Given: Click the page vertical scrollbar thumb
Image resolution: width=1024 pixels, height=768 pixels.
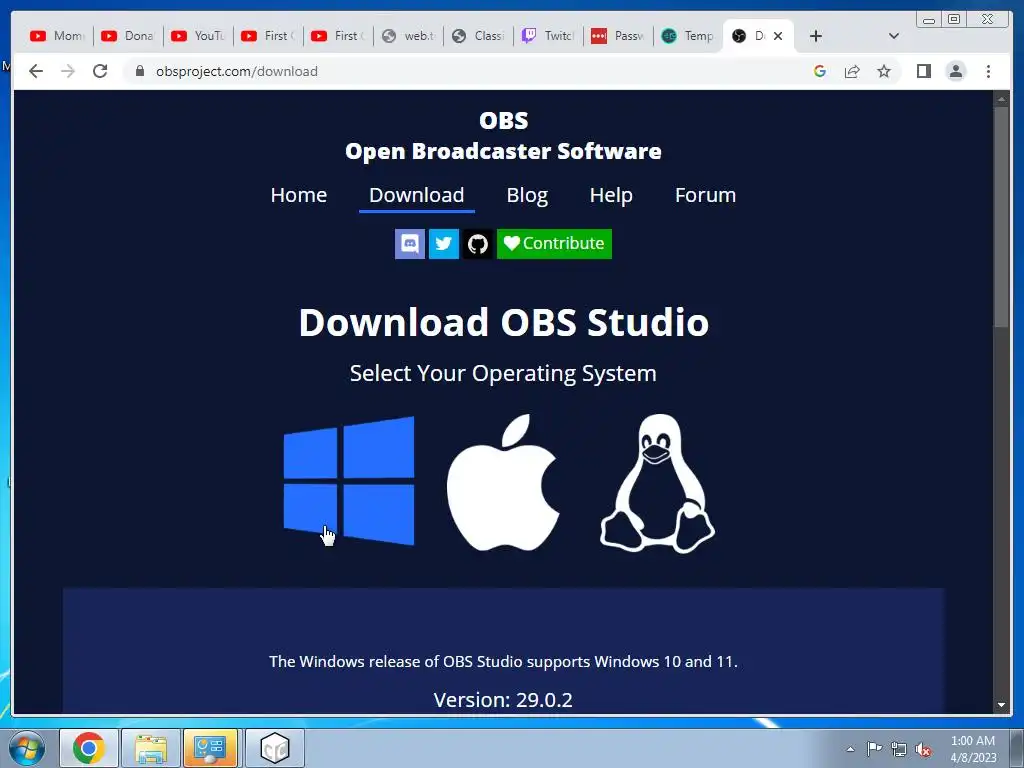Looking at the screenshot, I should point(1001,216).
